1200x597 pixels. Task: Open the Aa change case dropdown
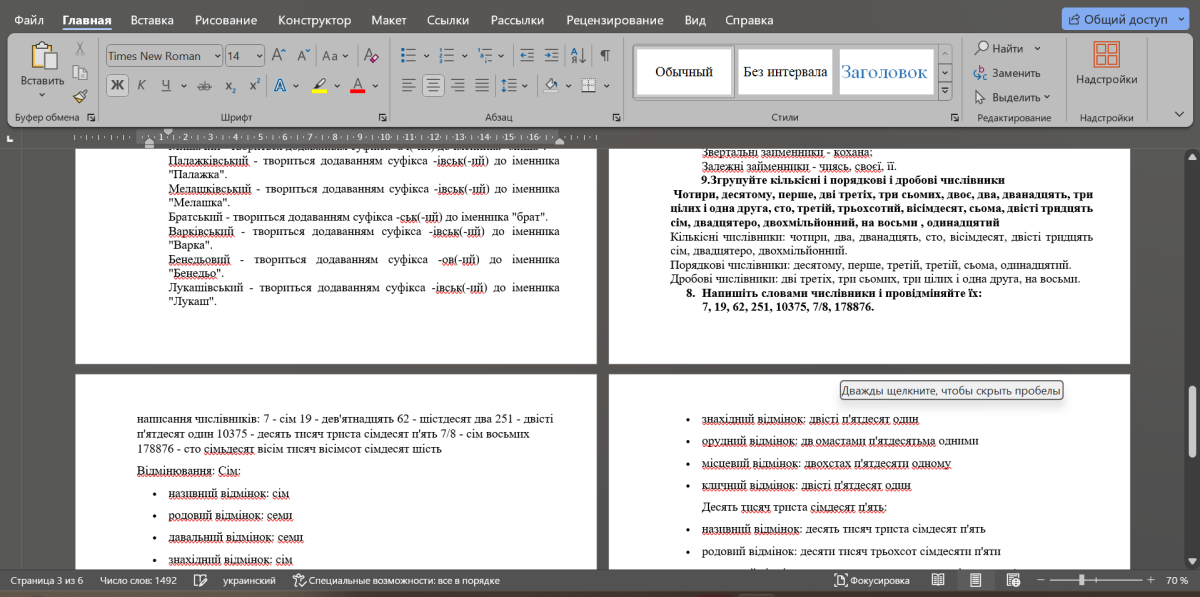(x=337, y=56)
